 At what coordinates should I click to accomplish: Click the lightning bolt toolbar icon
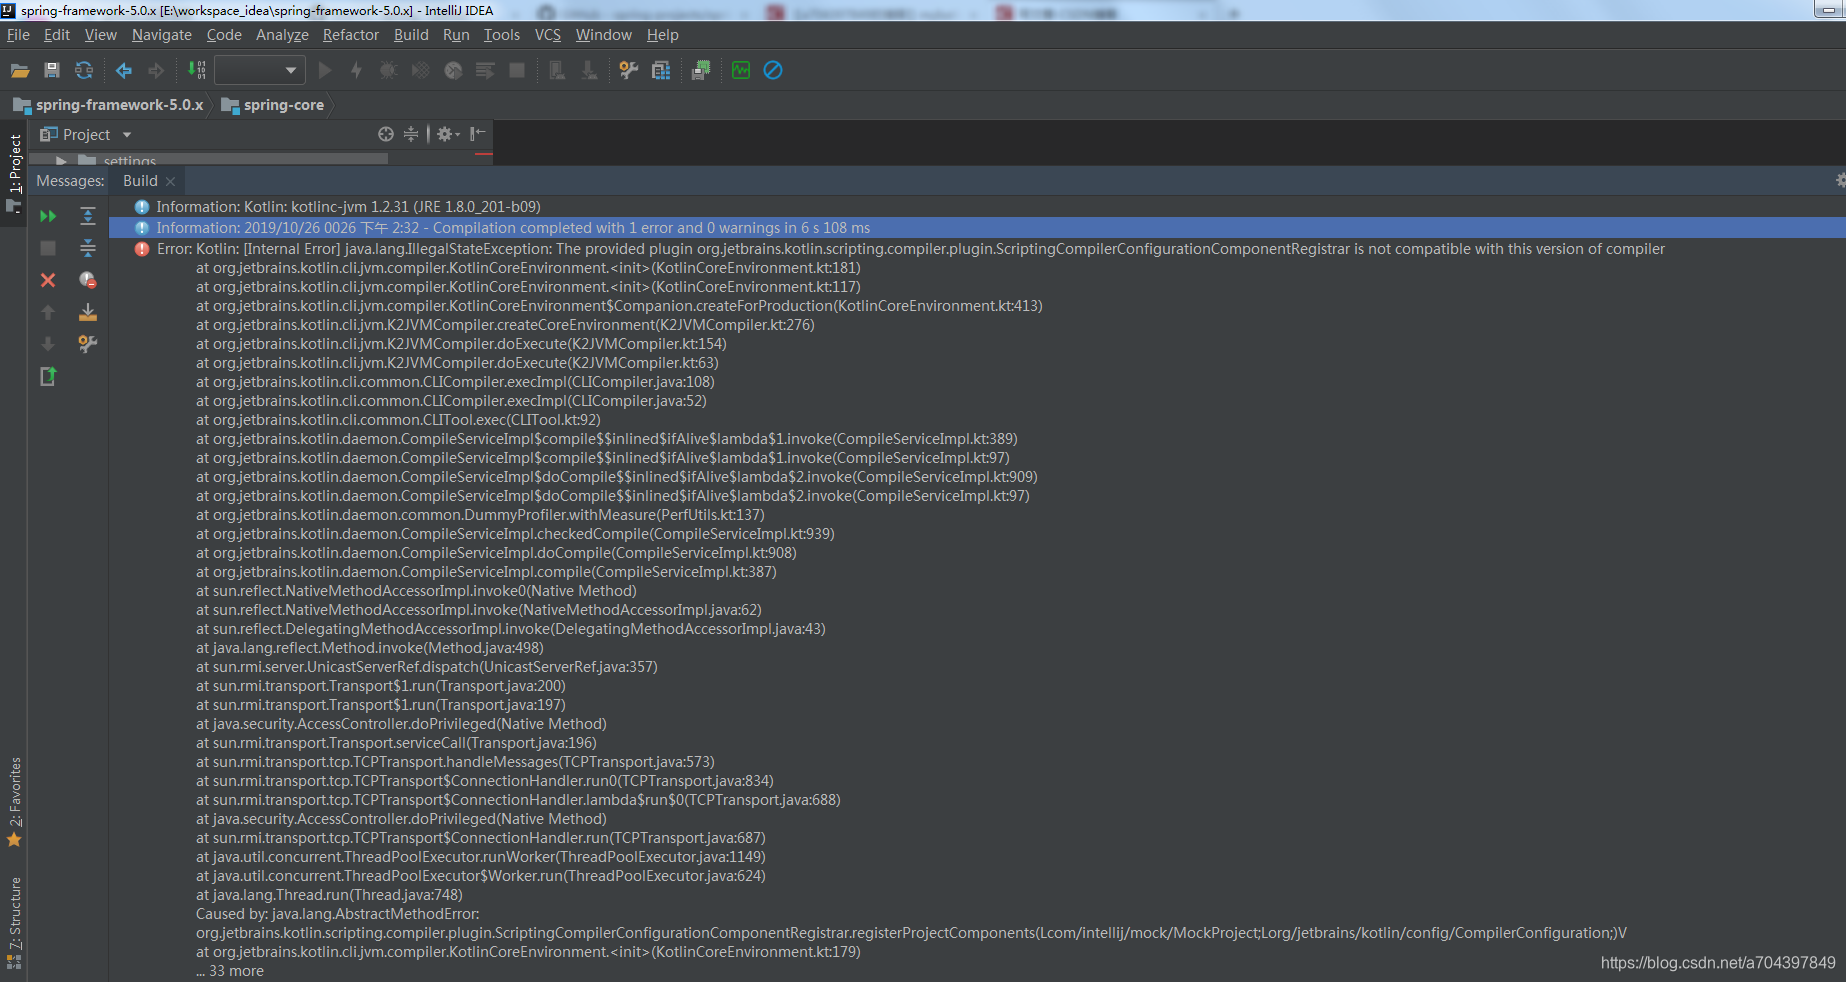356,71
